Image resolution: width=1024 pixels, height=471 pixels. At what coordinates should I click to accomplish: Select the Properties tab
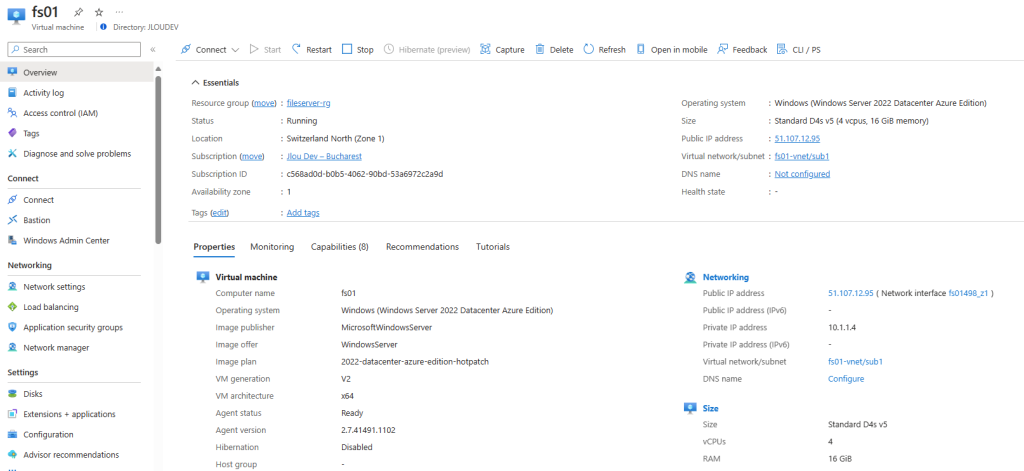[214, 247]
